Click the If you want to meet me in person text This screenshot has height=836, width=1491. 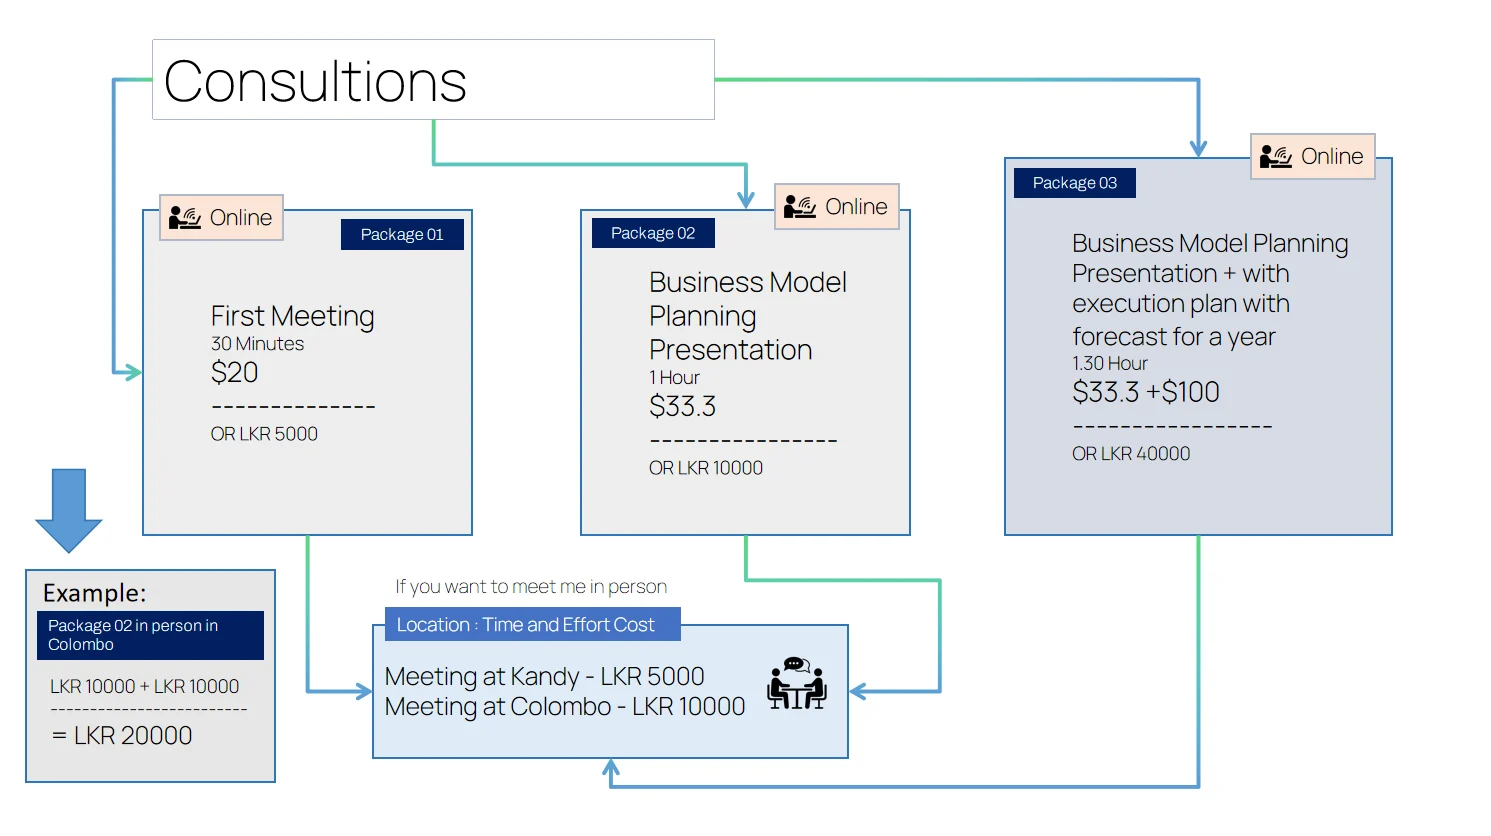point(530,587)
